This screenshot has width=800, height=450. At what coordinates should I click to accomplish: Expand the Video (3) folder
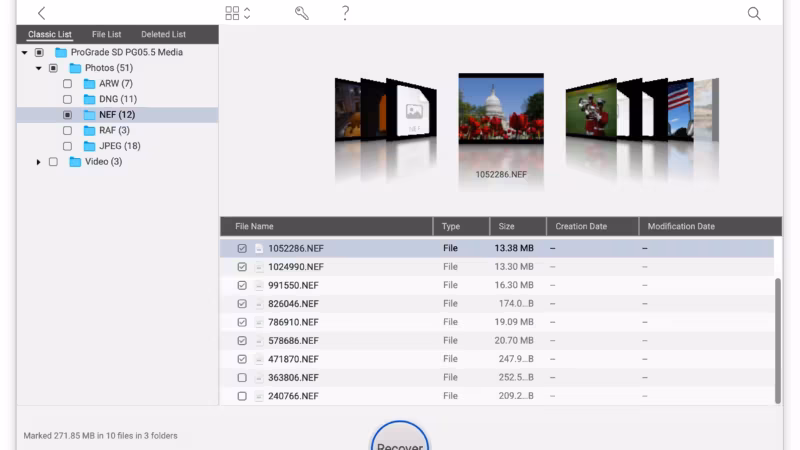click(39, 162)
